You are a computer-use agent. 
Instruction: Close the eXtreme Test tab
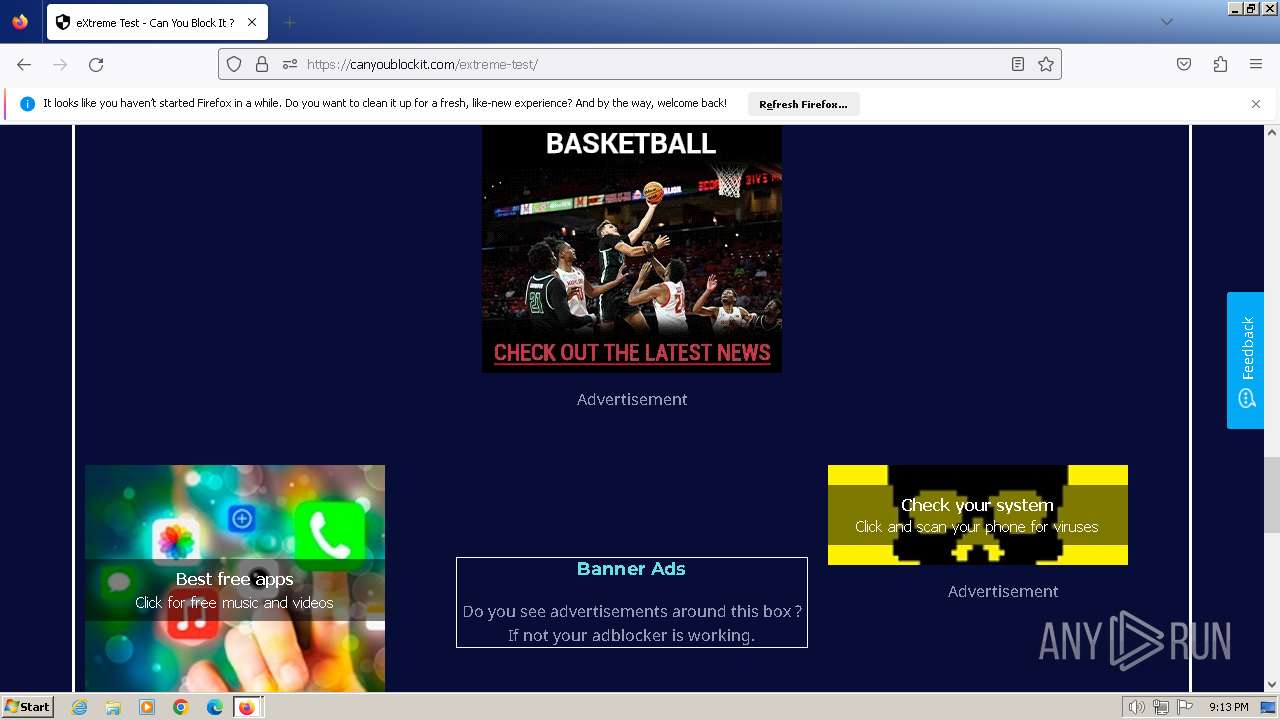(x=251, y=22)
